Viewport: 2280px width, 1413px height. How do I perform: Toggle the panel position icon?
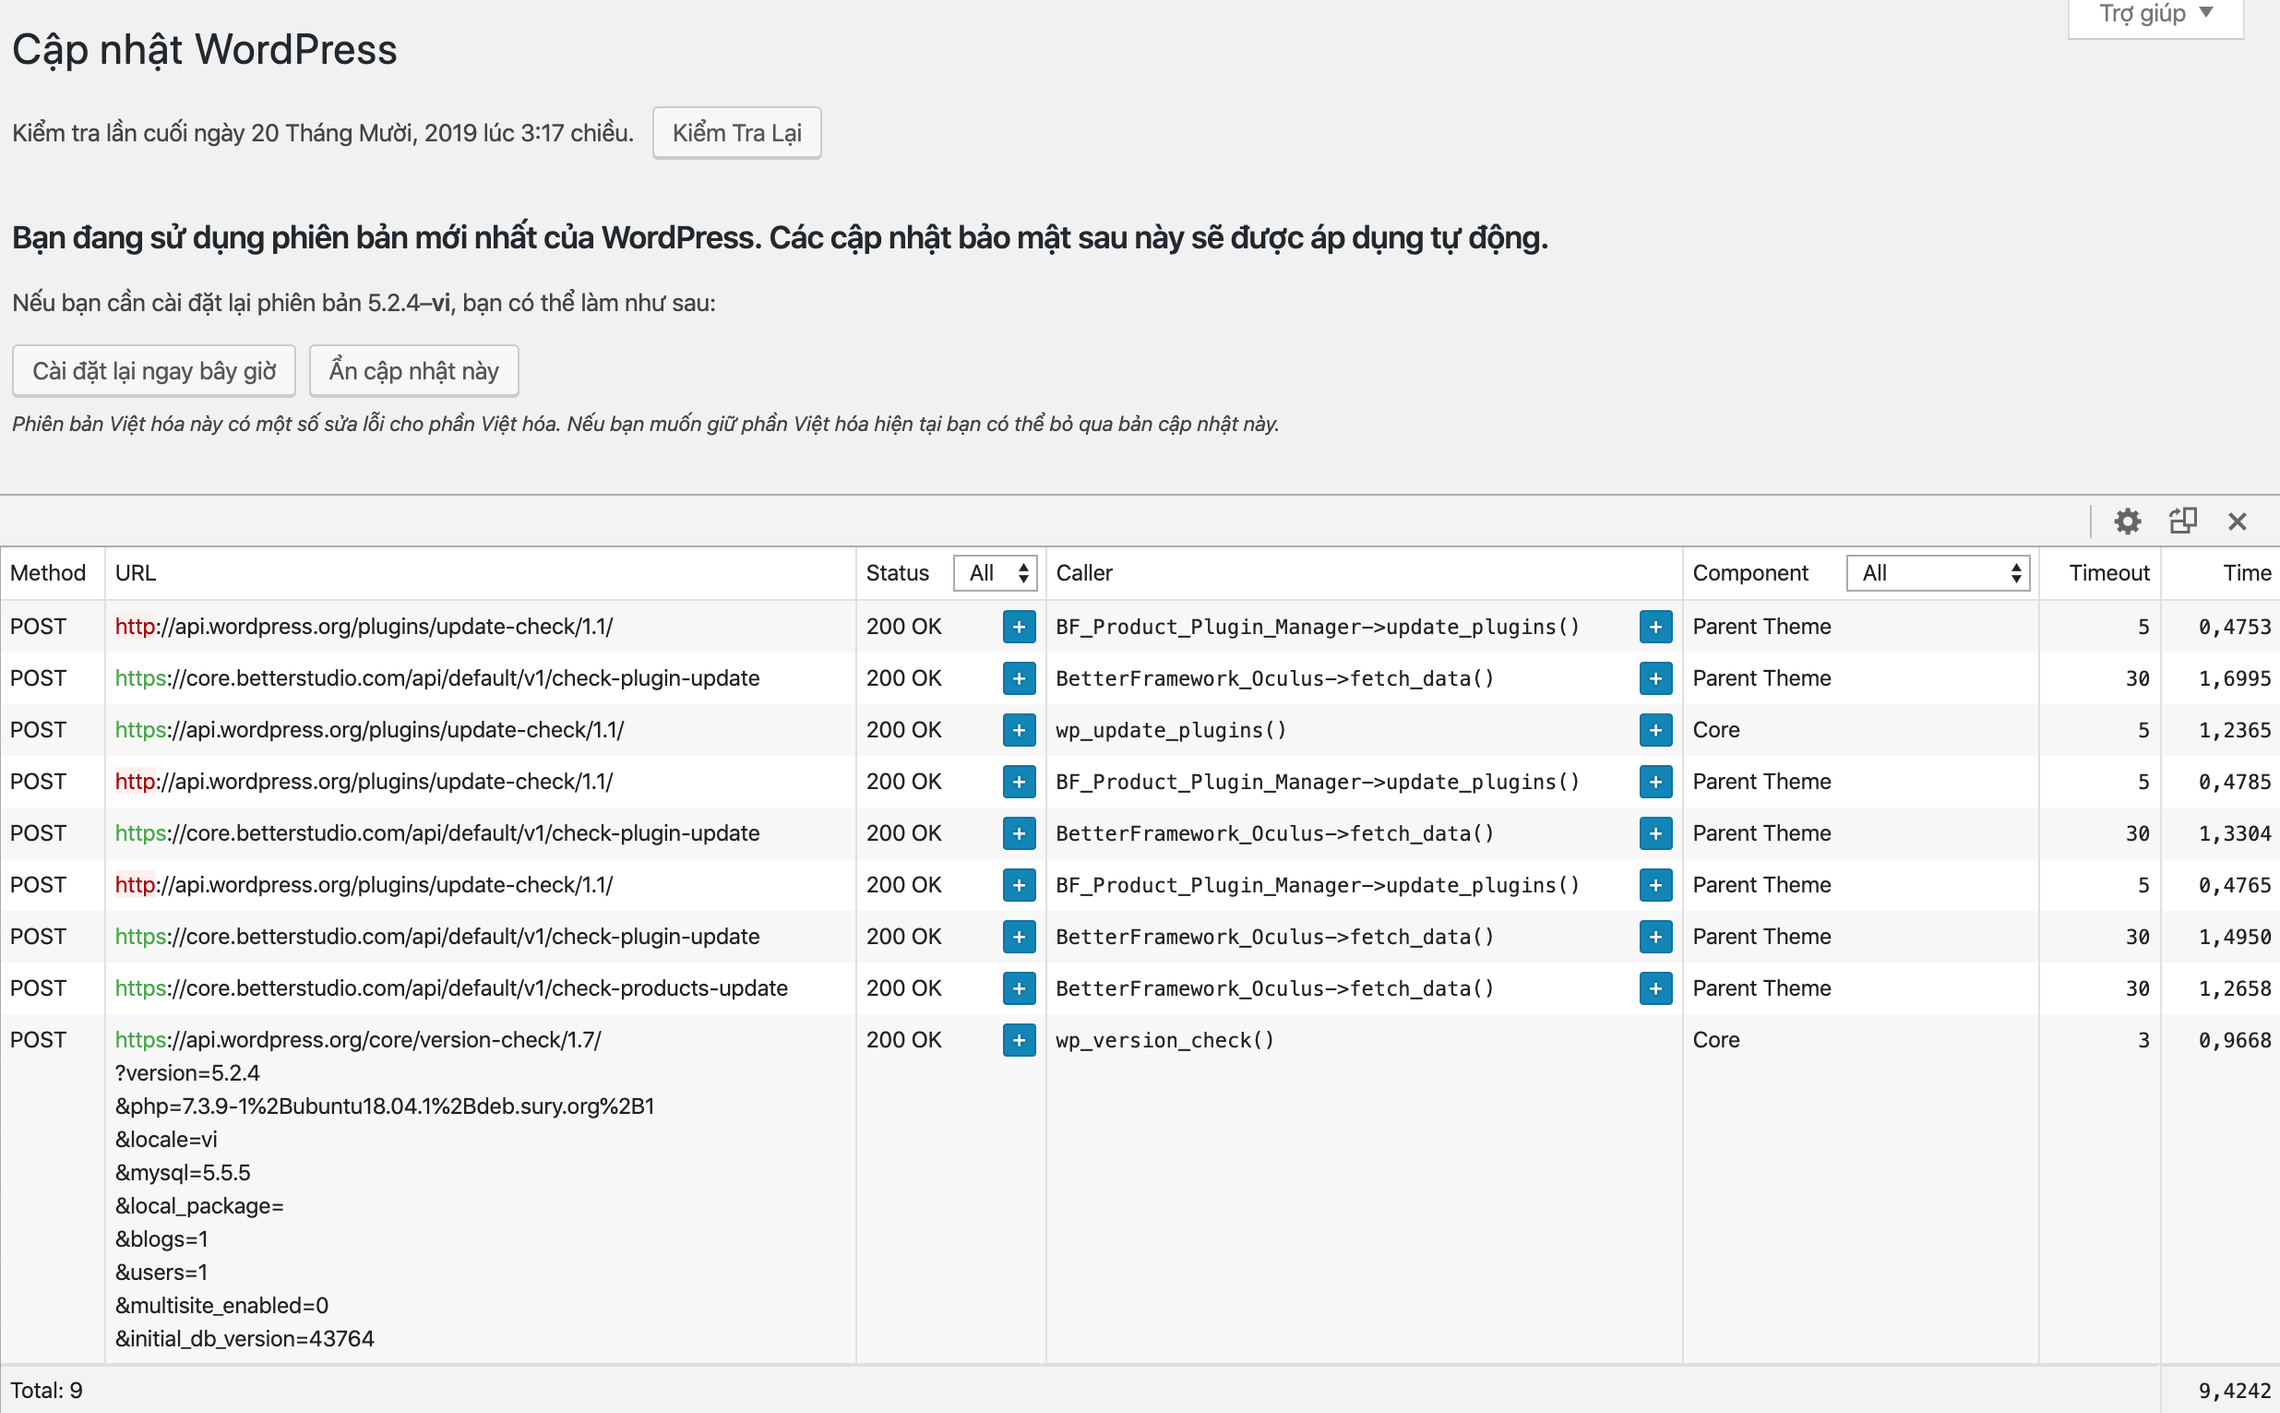click(2183, 521)
